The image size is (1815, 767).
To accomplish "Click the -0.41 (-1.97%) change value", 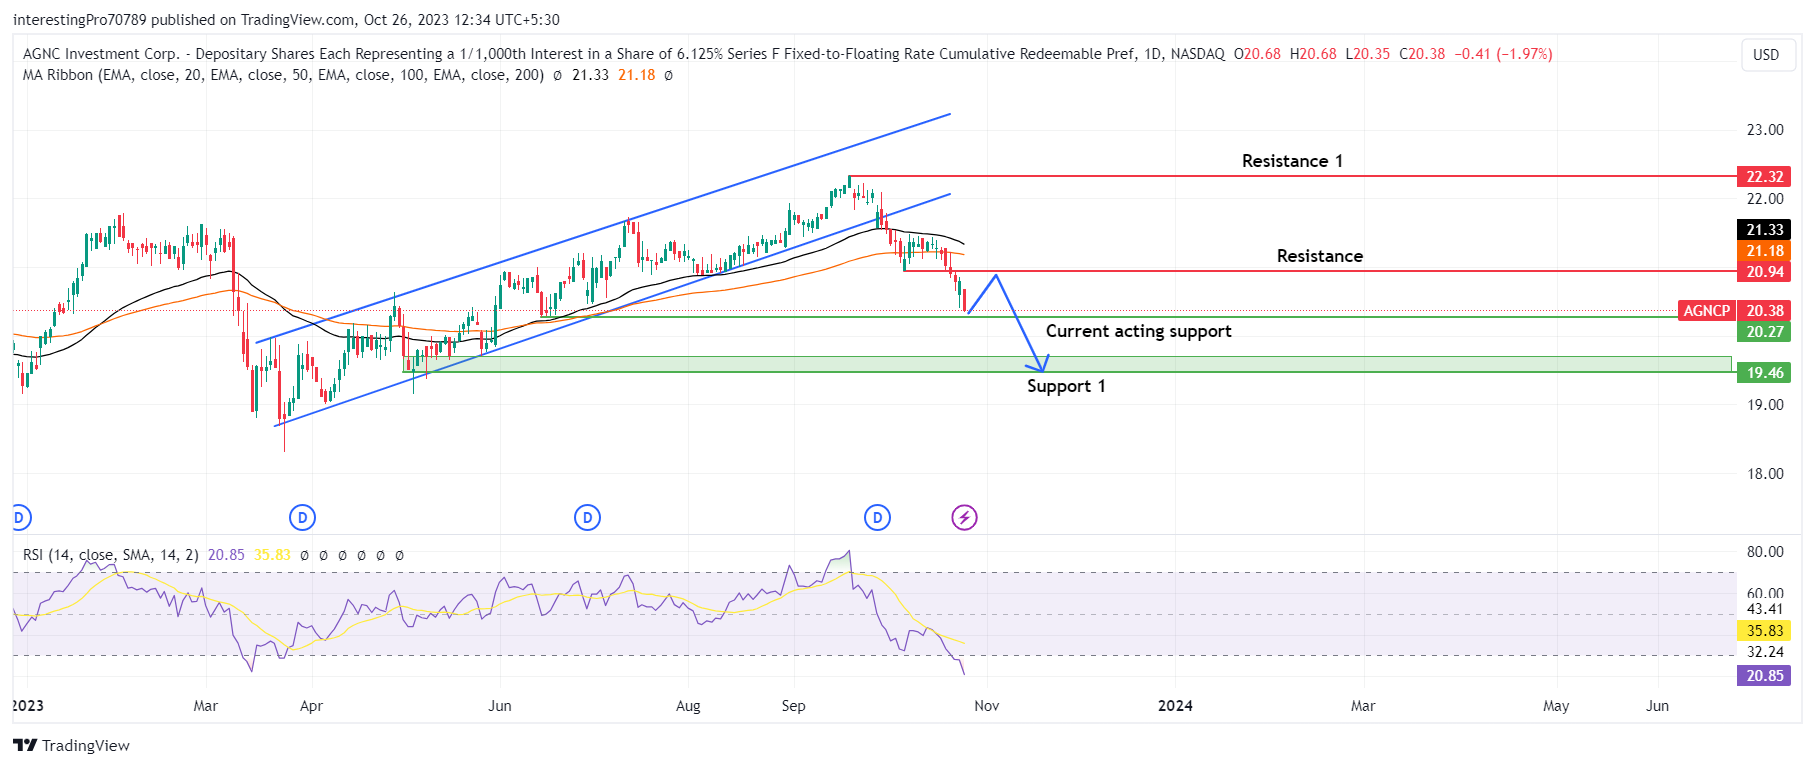I will click(1503, 54).
